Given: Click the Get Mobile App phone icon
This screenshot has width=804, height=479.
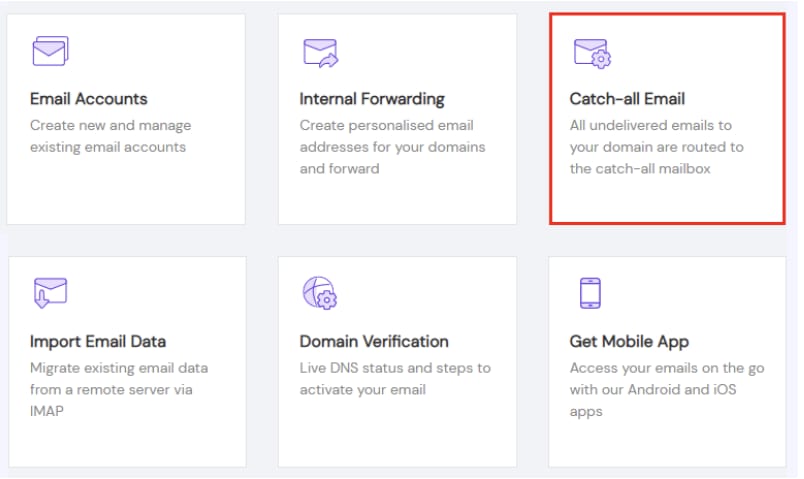Looking at the screenshot, I should pos(590,293).
